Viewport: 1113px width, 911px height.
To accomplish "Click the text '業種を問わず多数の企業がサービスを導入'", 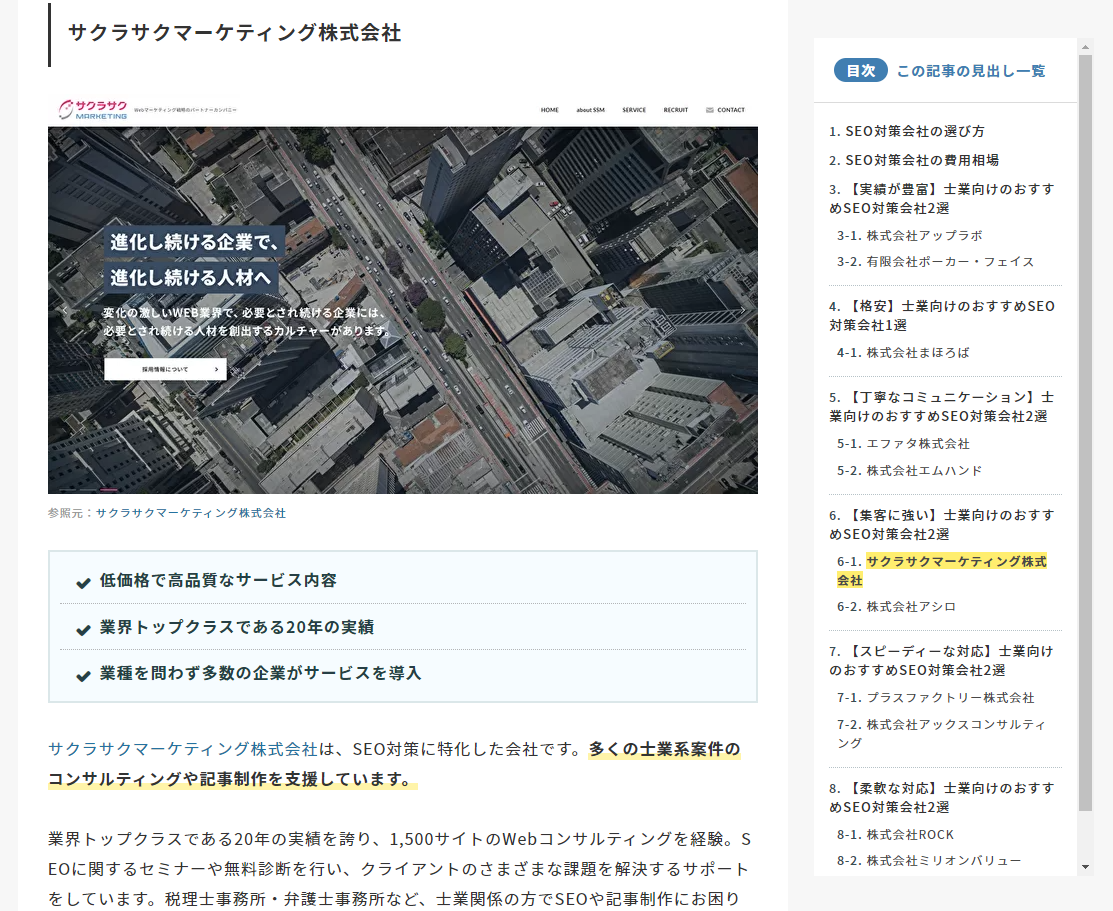I will tap(260, 673).
